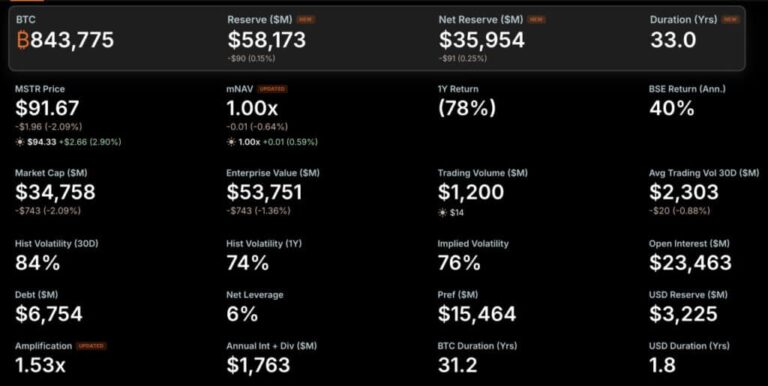This screenshot has height=386, width=768.
Task: Click the sun icon beside $94.33
Action: [20, 142]
